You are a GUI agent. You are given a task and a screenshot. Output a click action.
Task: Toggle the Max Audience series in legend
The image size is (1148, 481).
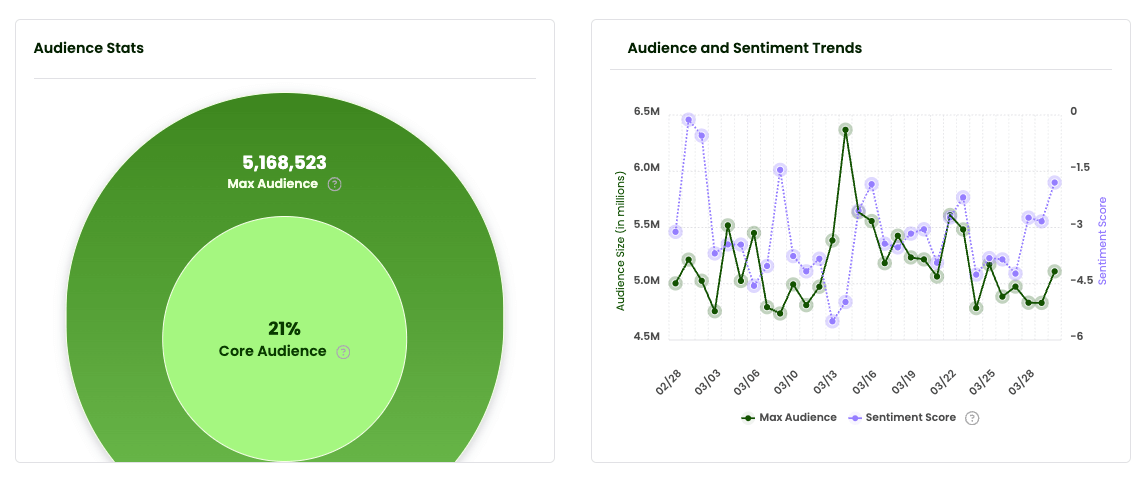coord(789,418)
